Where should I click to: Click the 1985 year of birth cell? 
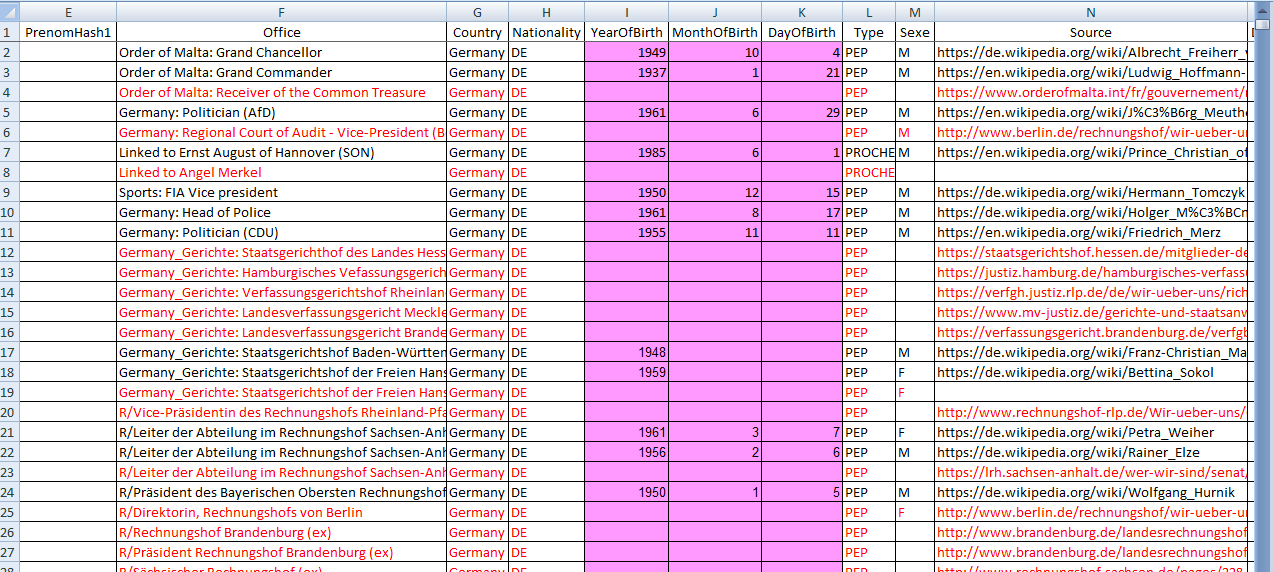coord(626,152)
